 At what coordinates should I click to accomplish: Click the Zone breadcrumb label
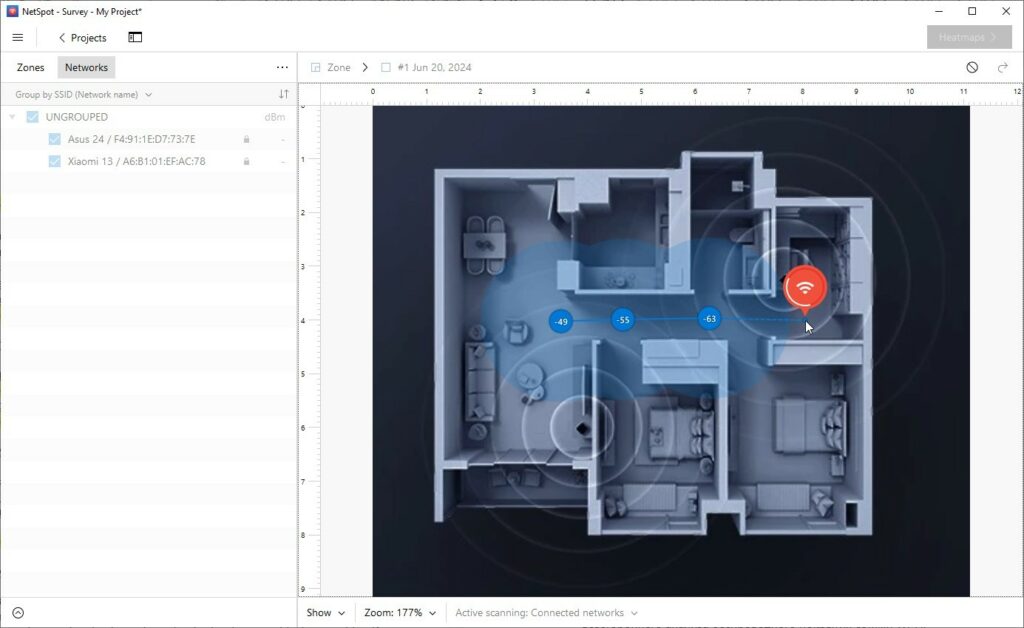339,67
